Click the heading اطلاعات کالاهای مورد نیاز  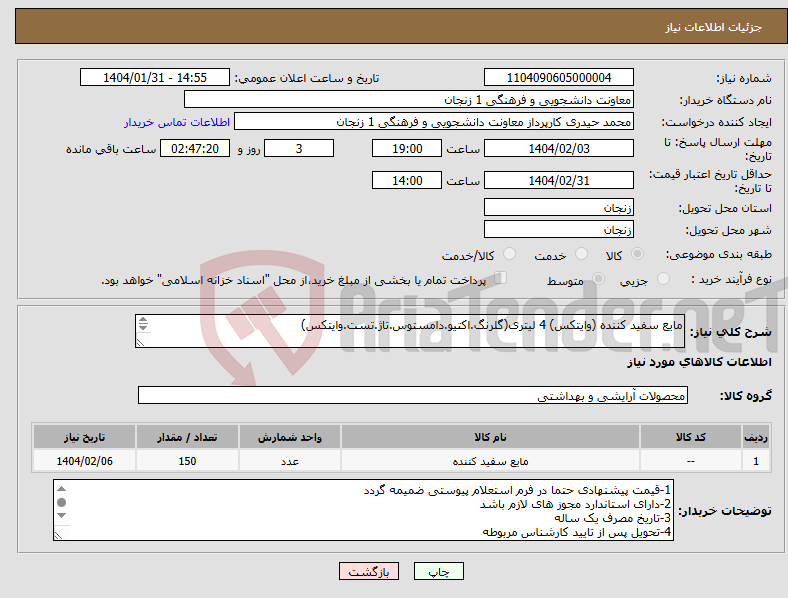pyautogui.click(x=699, y=362)
